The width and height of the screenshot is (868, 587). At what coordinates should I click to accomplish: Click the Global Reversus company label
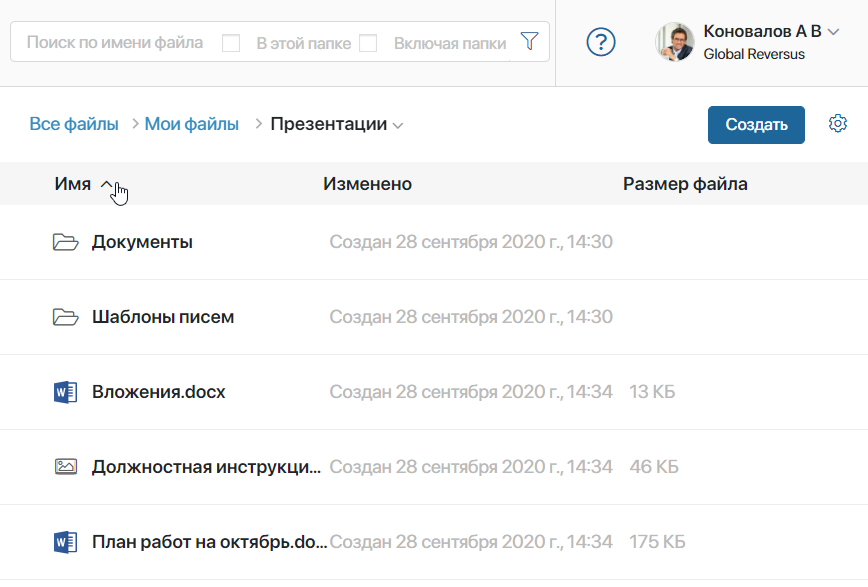click(754, 54)
